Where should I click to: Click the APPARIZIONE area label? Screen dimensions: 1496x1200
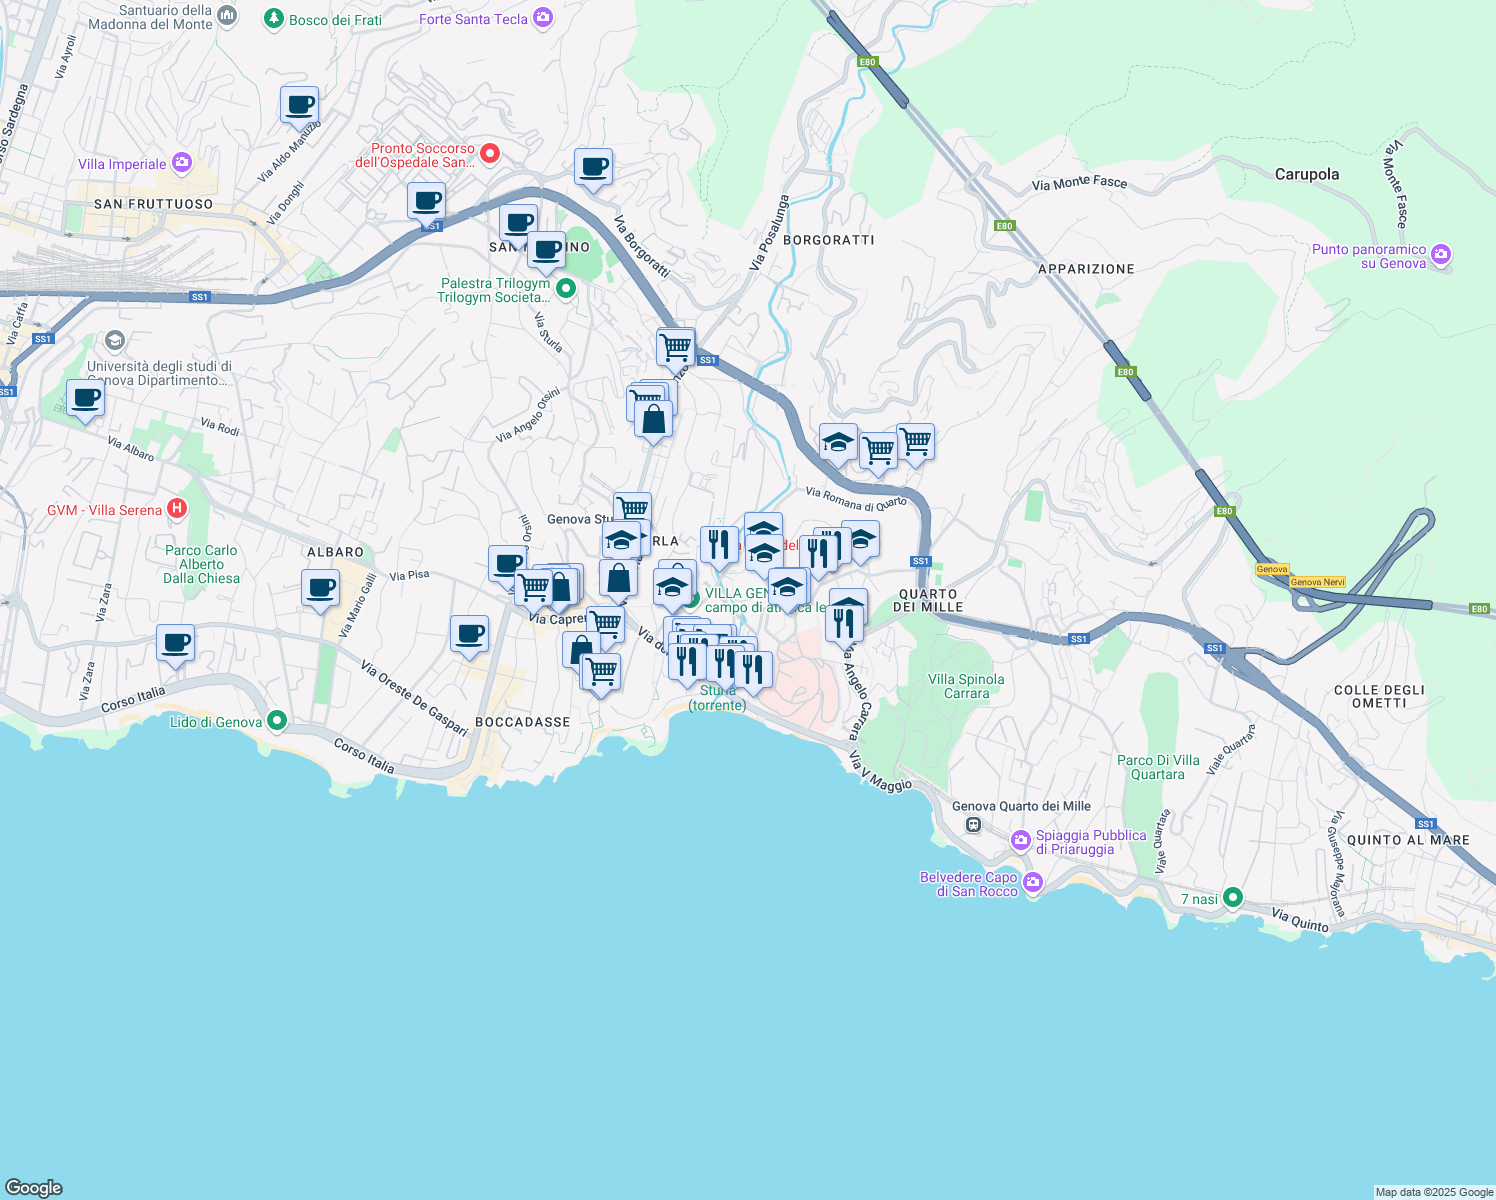pyautogui.click(x=1086, y=269)
